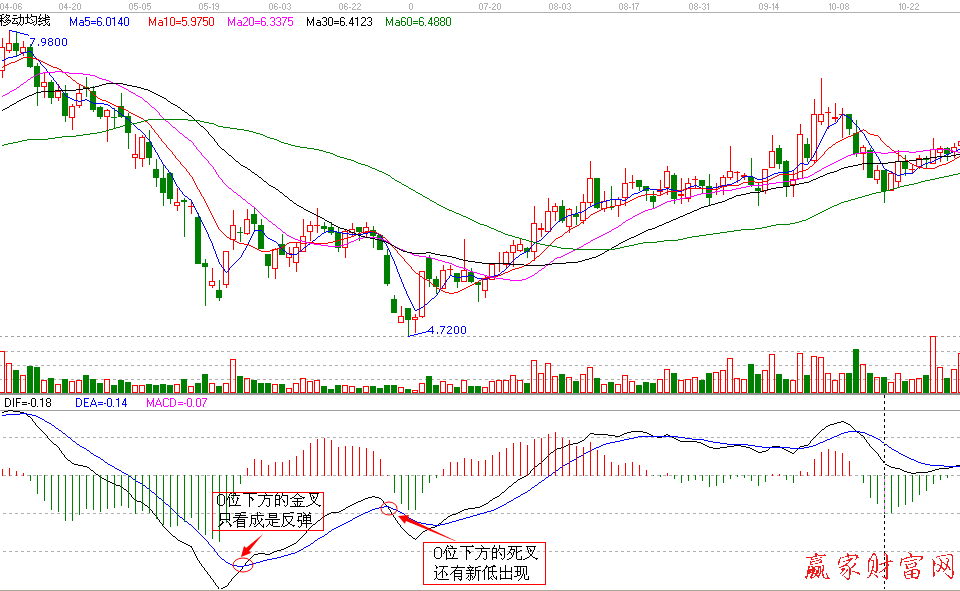Select the 10-08 date on the time axis
This screenshot has height=591, width=960.
pos(837,6)
